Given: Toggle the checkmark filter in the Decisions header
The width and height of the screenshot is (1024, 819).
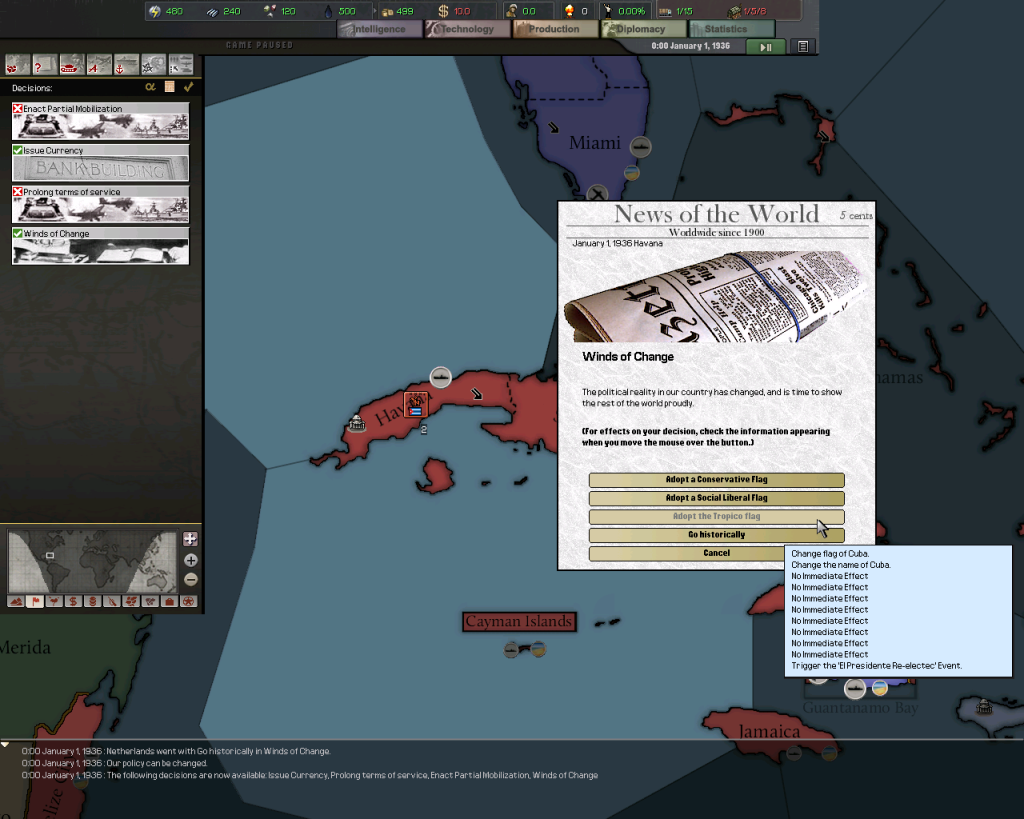Looking at the screenshot, I should tap(188, 87).
